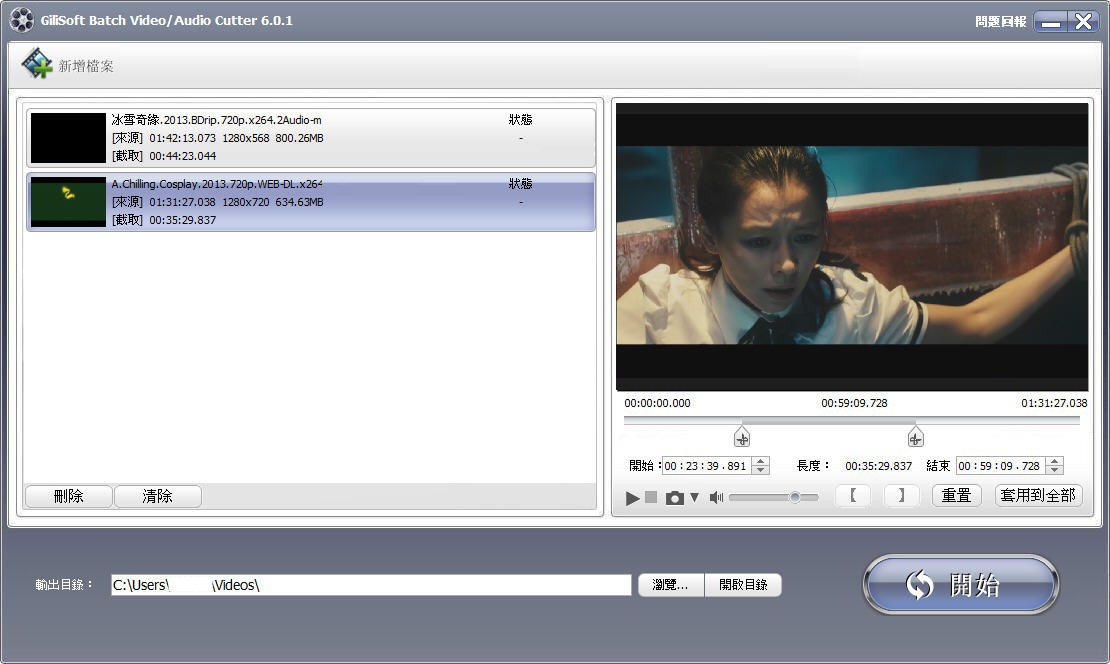The width and height of the screenshot is (1110, 664).
Task: Click the 刪除 delete button
Action: [x=69, y=496]
